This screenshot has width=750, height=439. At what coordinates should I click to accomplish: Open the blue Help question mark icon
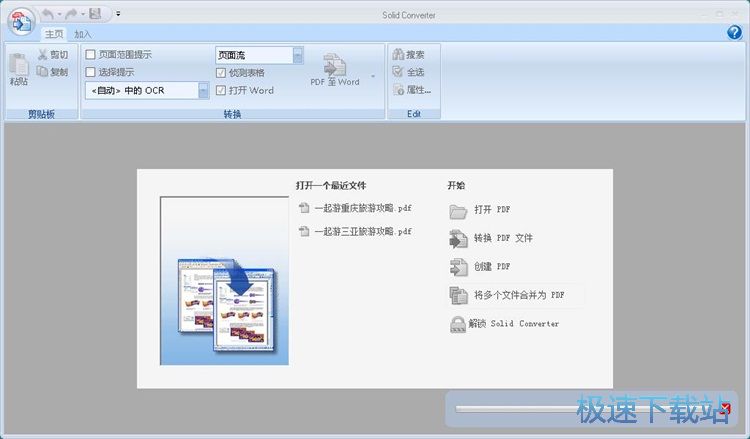click(734, 32)
